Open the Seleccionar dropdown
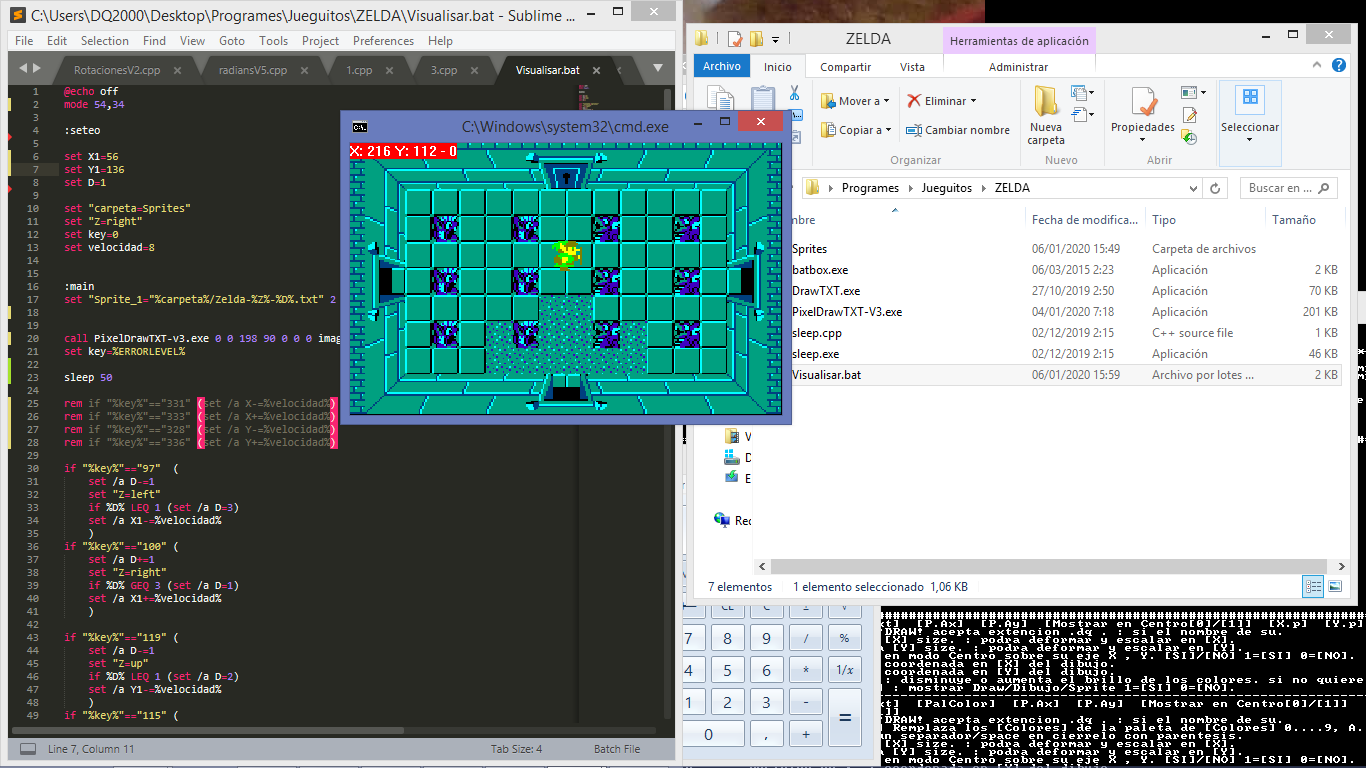The image size is (1366, 768). [1250, 124]
